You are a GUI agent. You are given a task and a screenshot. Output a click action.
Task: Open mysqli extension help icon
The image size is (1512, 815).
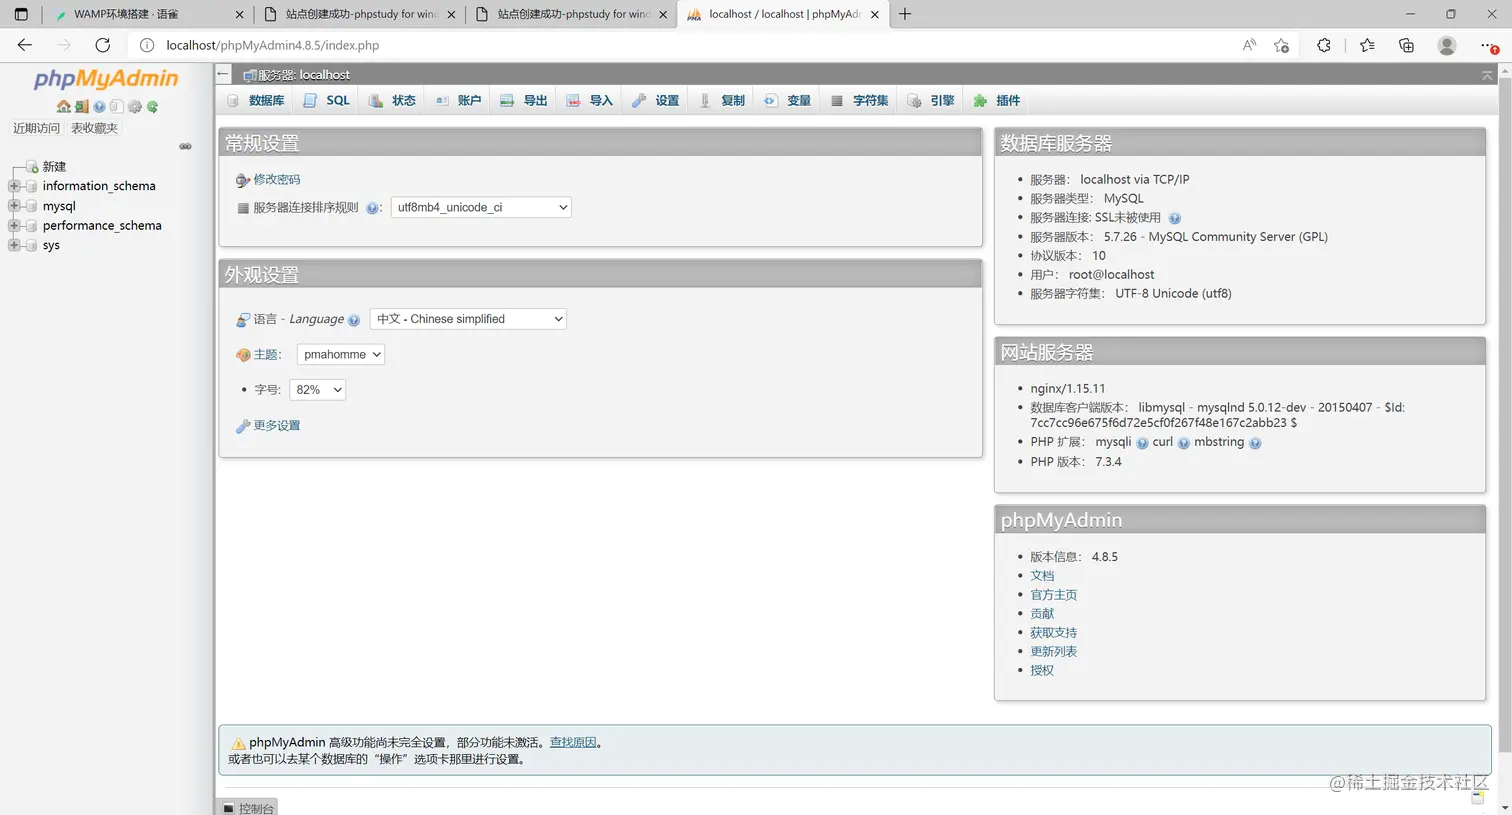click(1142, 443)
